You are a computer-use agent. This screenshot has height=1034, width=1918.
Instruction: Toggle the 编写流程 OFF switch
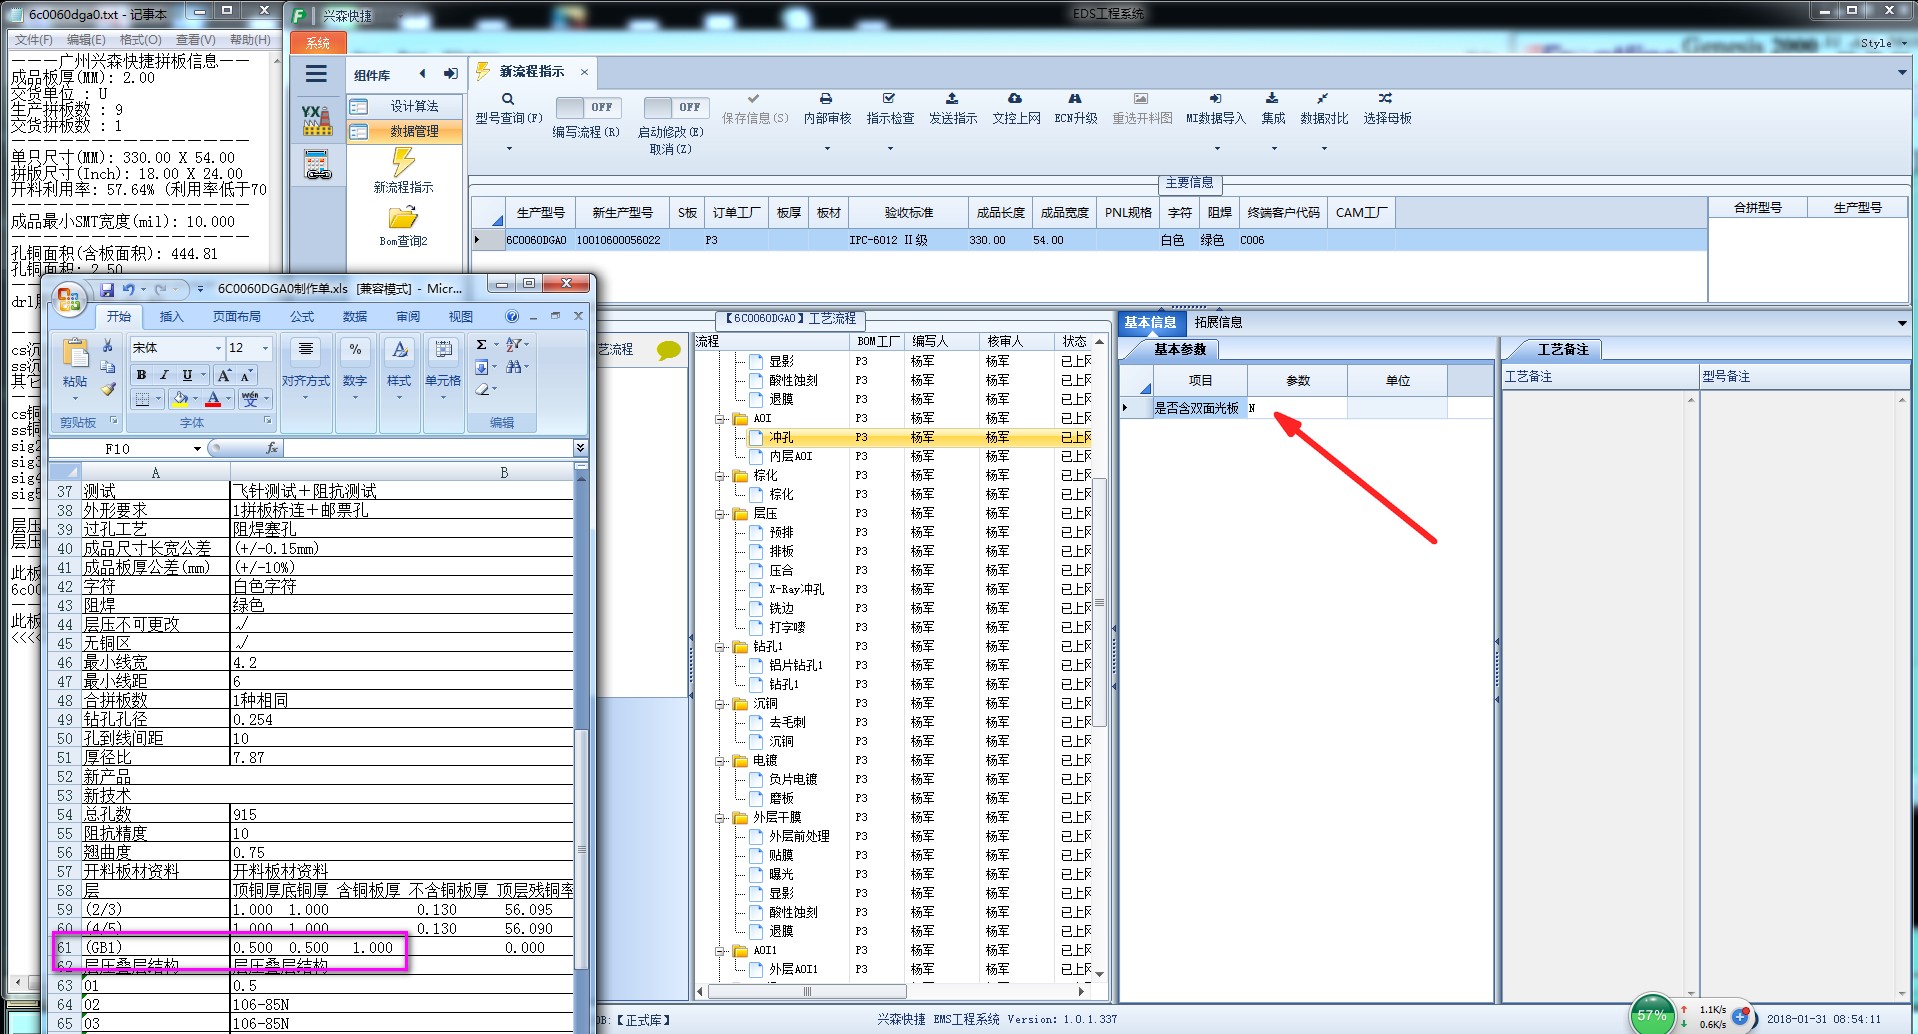click(x=588, y=107)
